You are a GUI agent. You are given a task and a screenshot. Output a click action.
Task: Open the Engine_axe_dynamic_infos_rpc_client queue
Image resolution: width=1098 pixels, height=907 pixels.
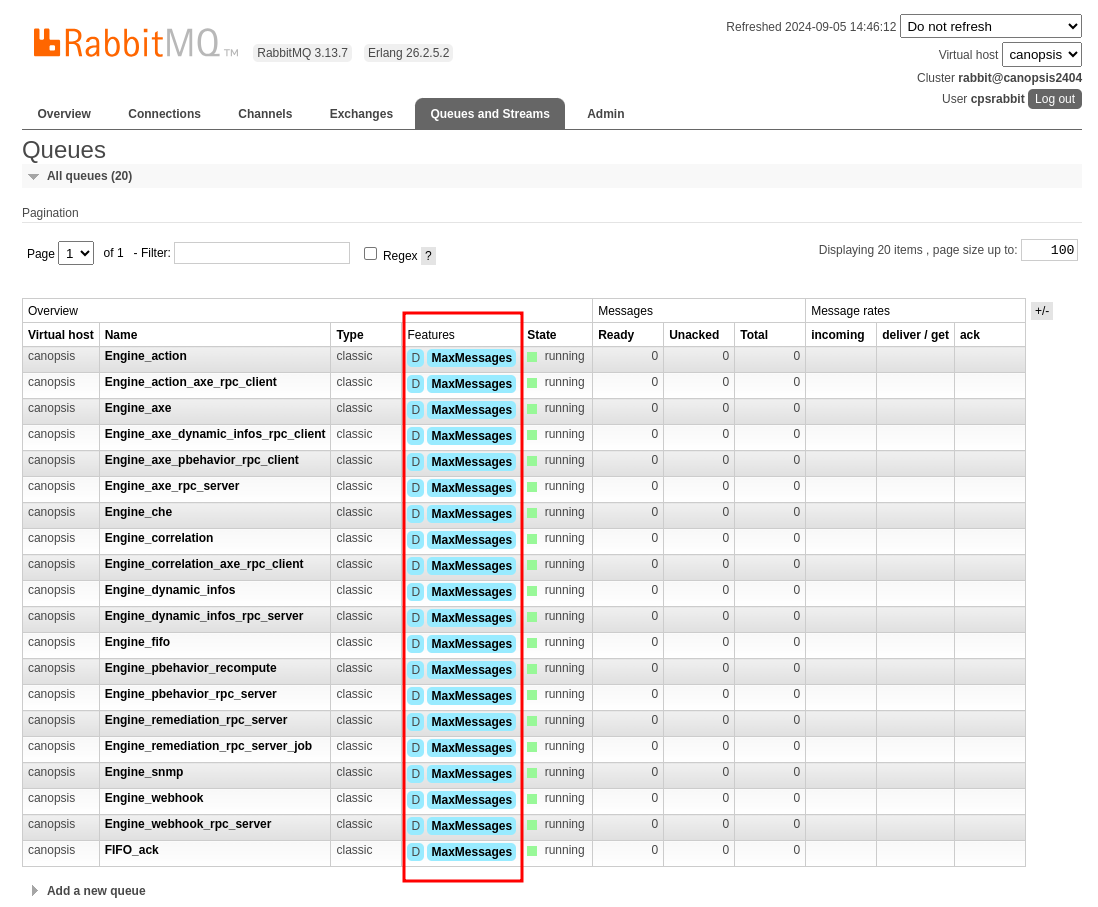[215, 434]
